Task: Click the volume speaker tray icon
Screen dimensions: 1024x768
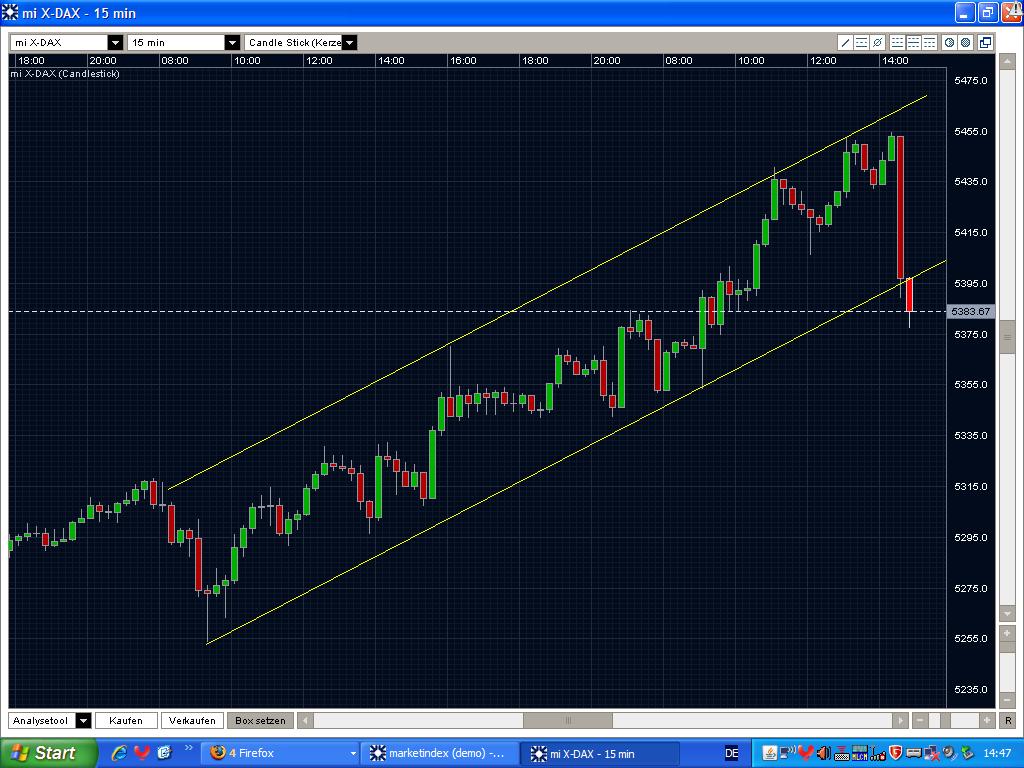Action: 824,753
